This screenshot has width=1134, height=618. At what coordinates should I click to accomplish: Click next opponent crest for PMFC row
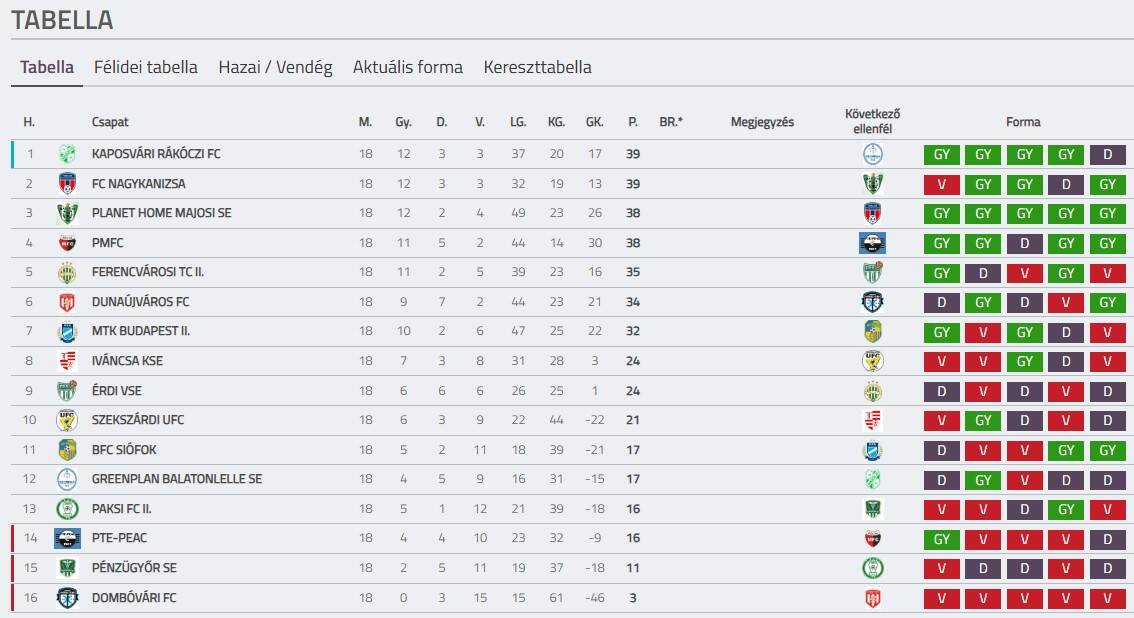(872, 243)
